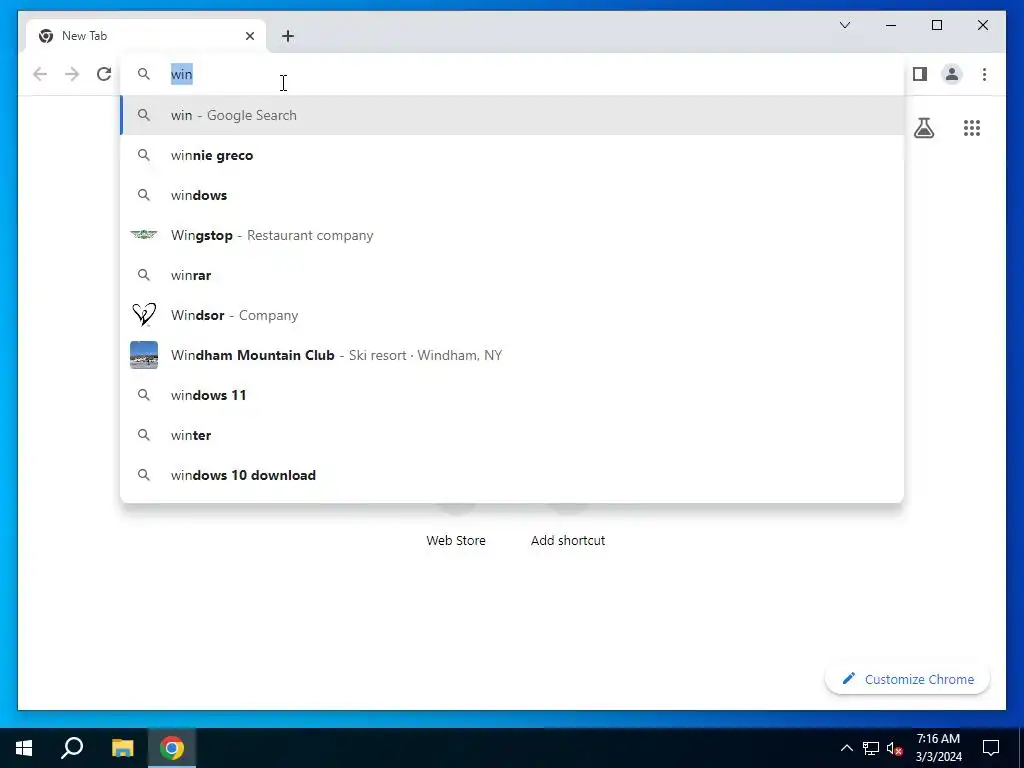Screen dimensions: 1024x768
Task: Open File Explorer from the taskbar
Action: 122,748
